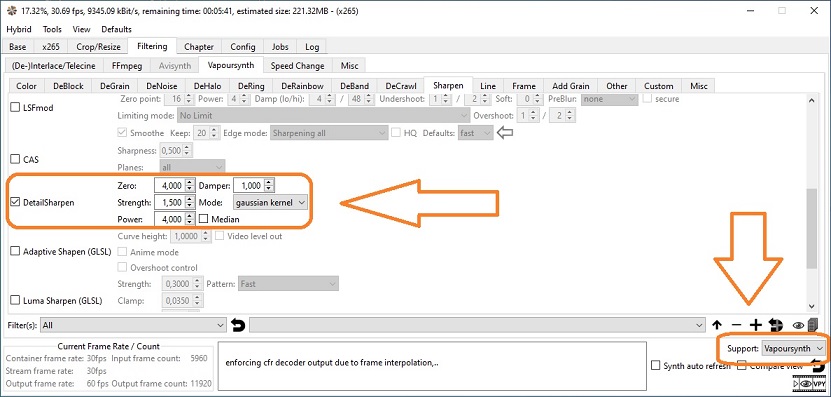Click the DetailSharpen Strength value field
This screenshot has height=397, width=831.
[x=169, y=202]
